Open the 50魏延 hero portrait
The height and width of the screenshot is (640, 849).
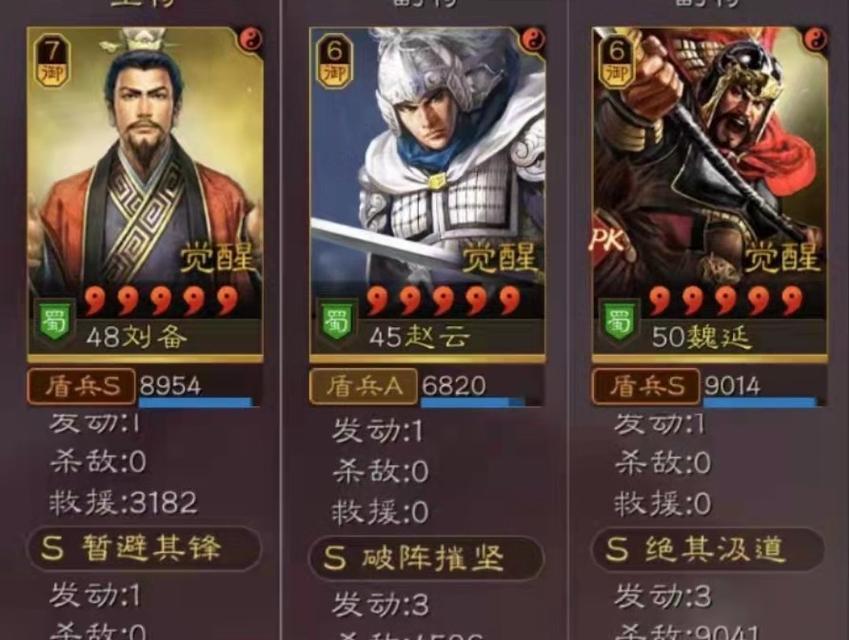(x=710, y=194)
